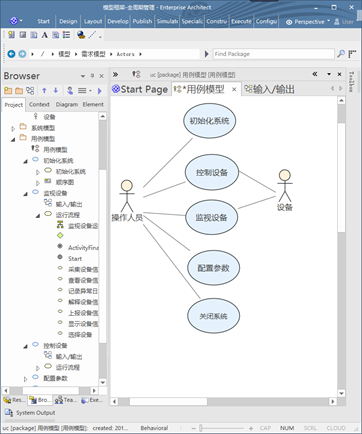Pin the Browser panel with the pin icon
Image resolution: width=362 pixels, height=434 pixels.
92,76
